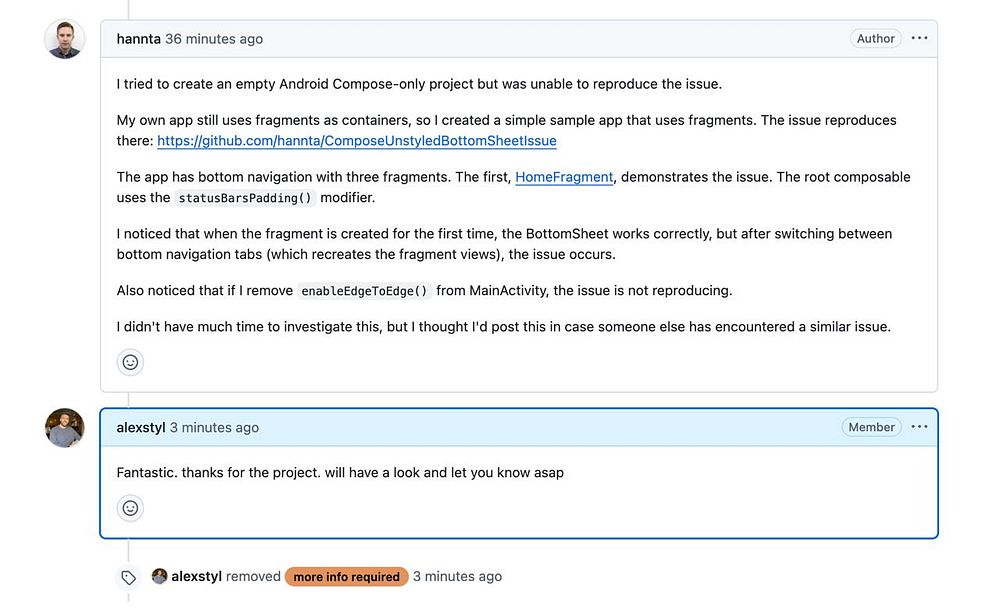The height and width of the screenshot is (610, 1000).
Task: Add emoji reaction to hannta's comment
Action: point(130,362)
